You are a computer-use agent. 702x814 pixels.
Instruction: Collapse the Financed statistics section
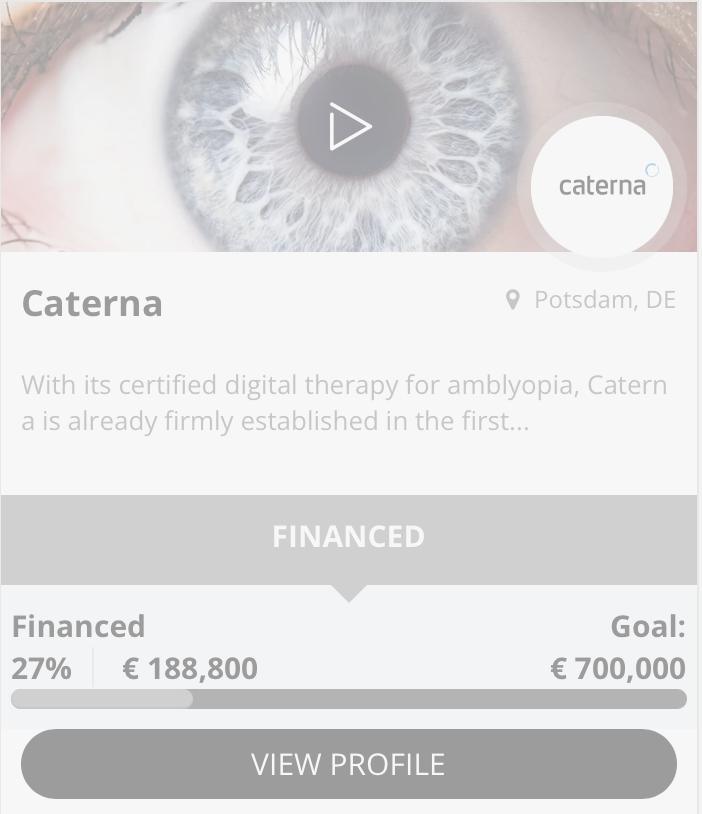[x=78, y=626]
